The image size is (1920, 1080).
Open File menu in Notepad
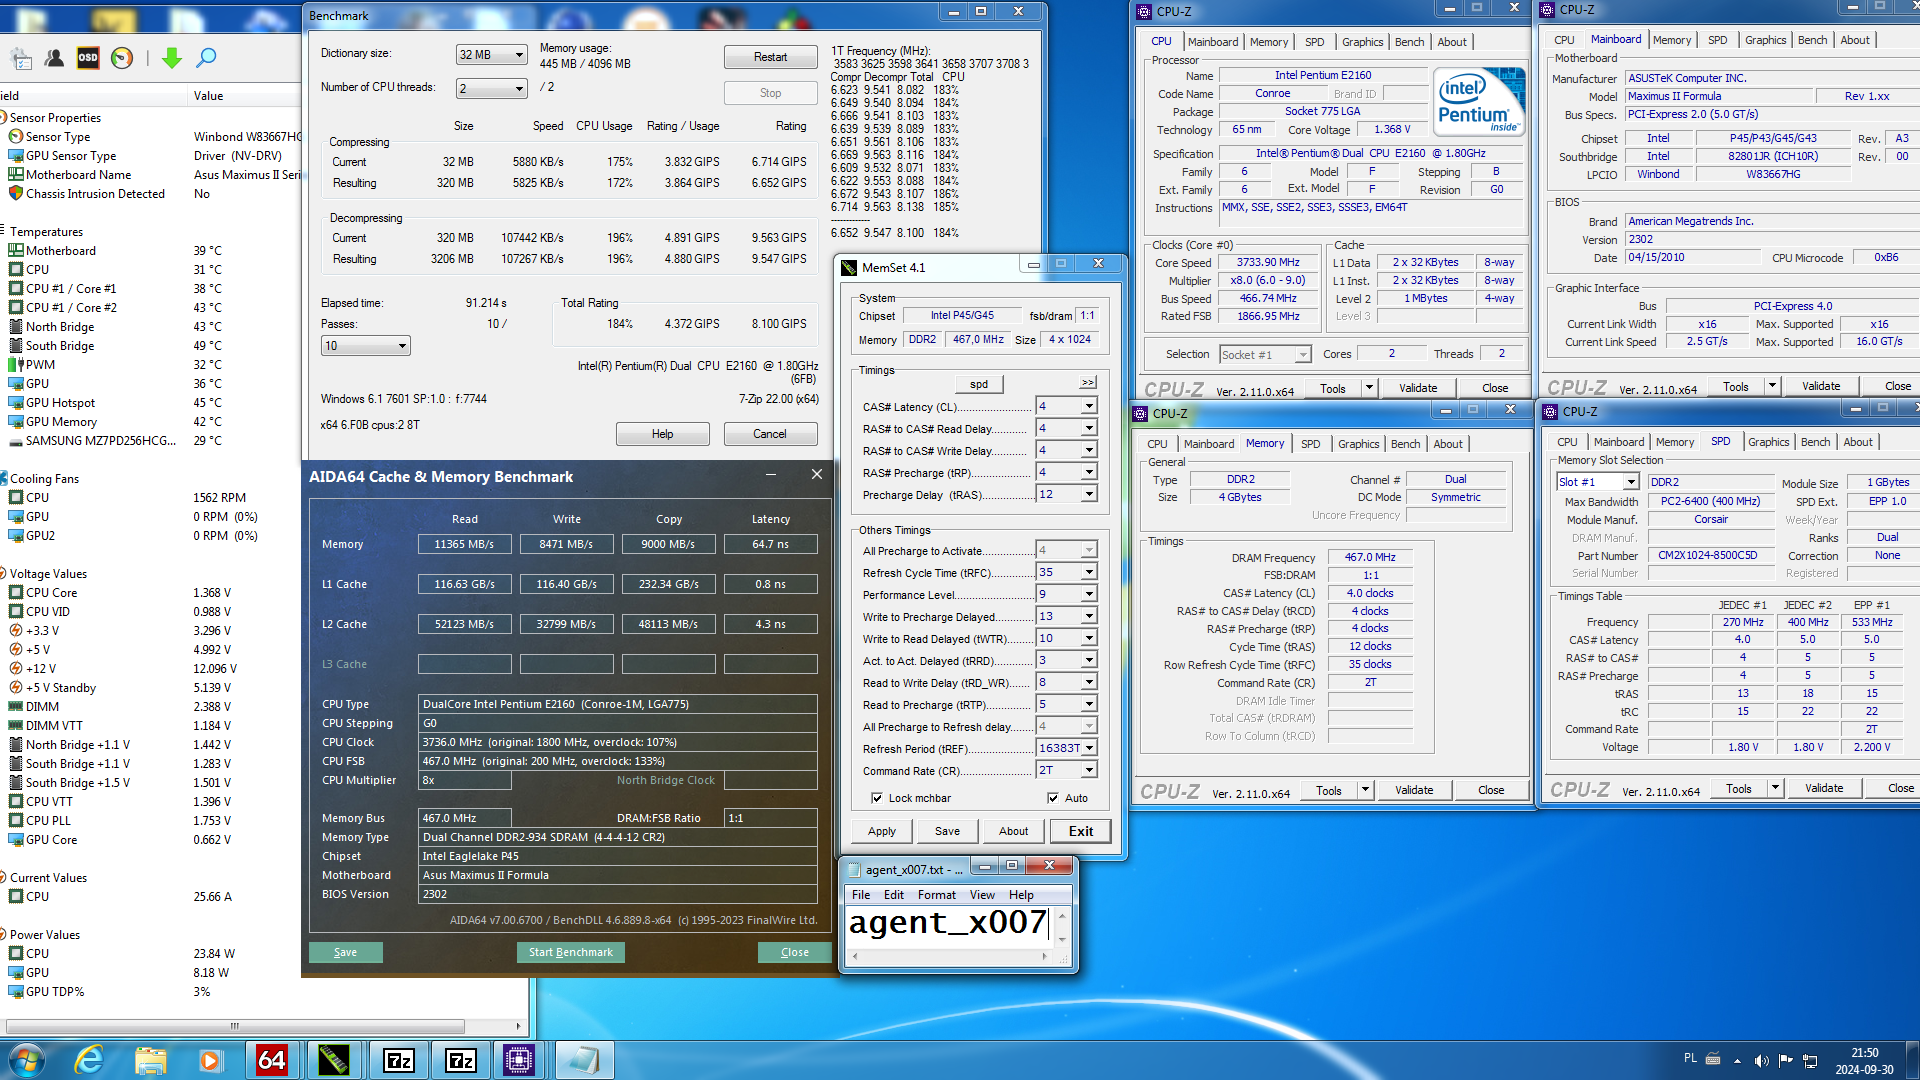[x=861, y=895]
